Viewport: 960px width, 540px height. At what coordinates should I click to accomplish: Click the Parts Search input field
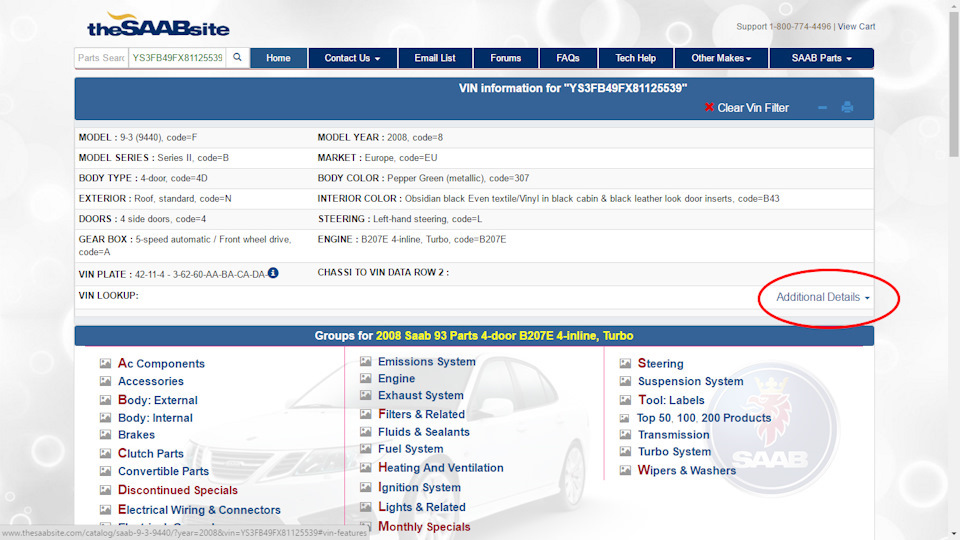[x=101, y=58]
